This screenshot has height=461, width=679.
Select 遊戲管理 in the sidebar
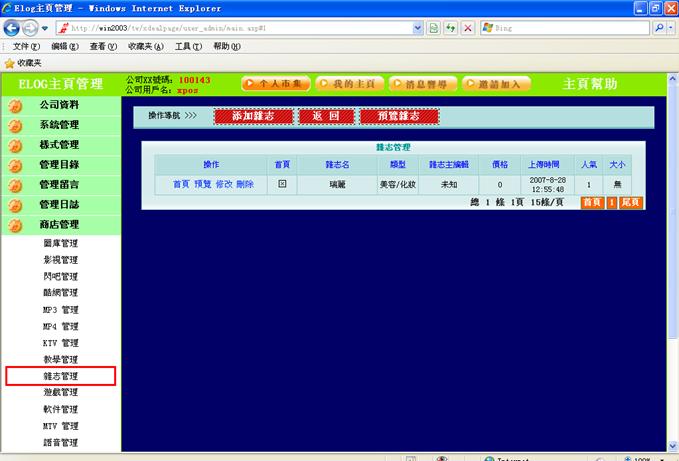pyautogui.click(x=60, y=393)
